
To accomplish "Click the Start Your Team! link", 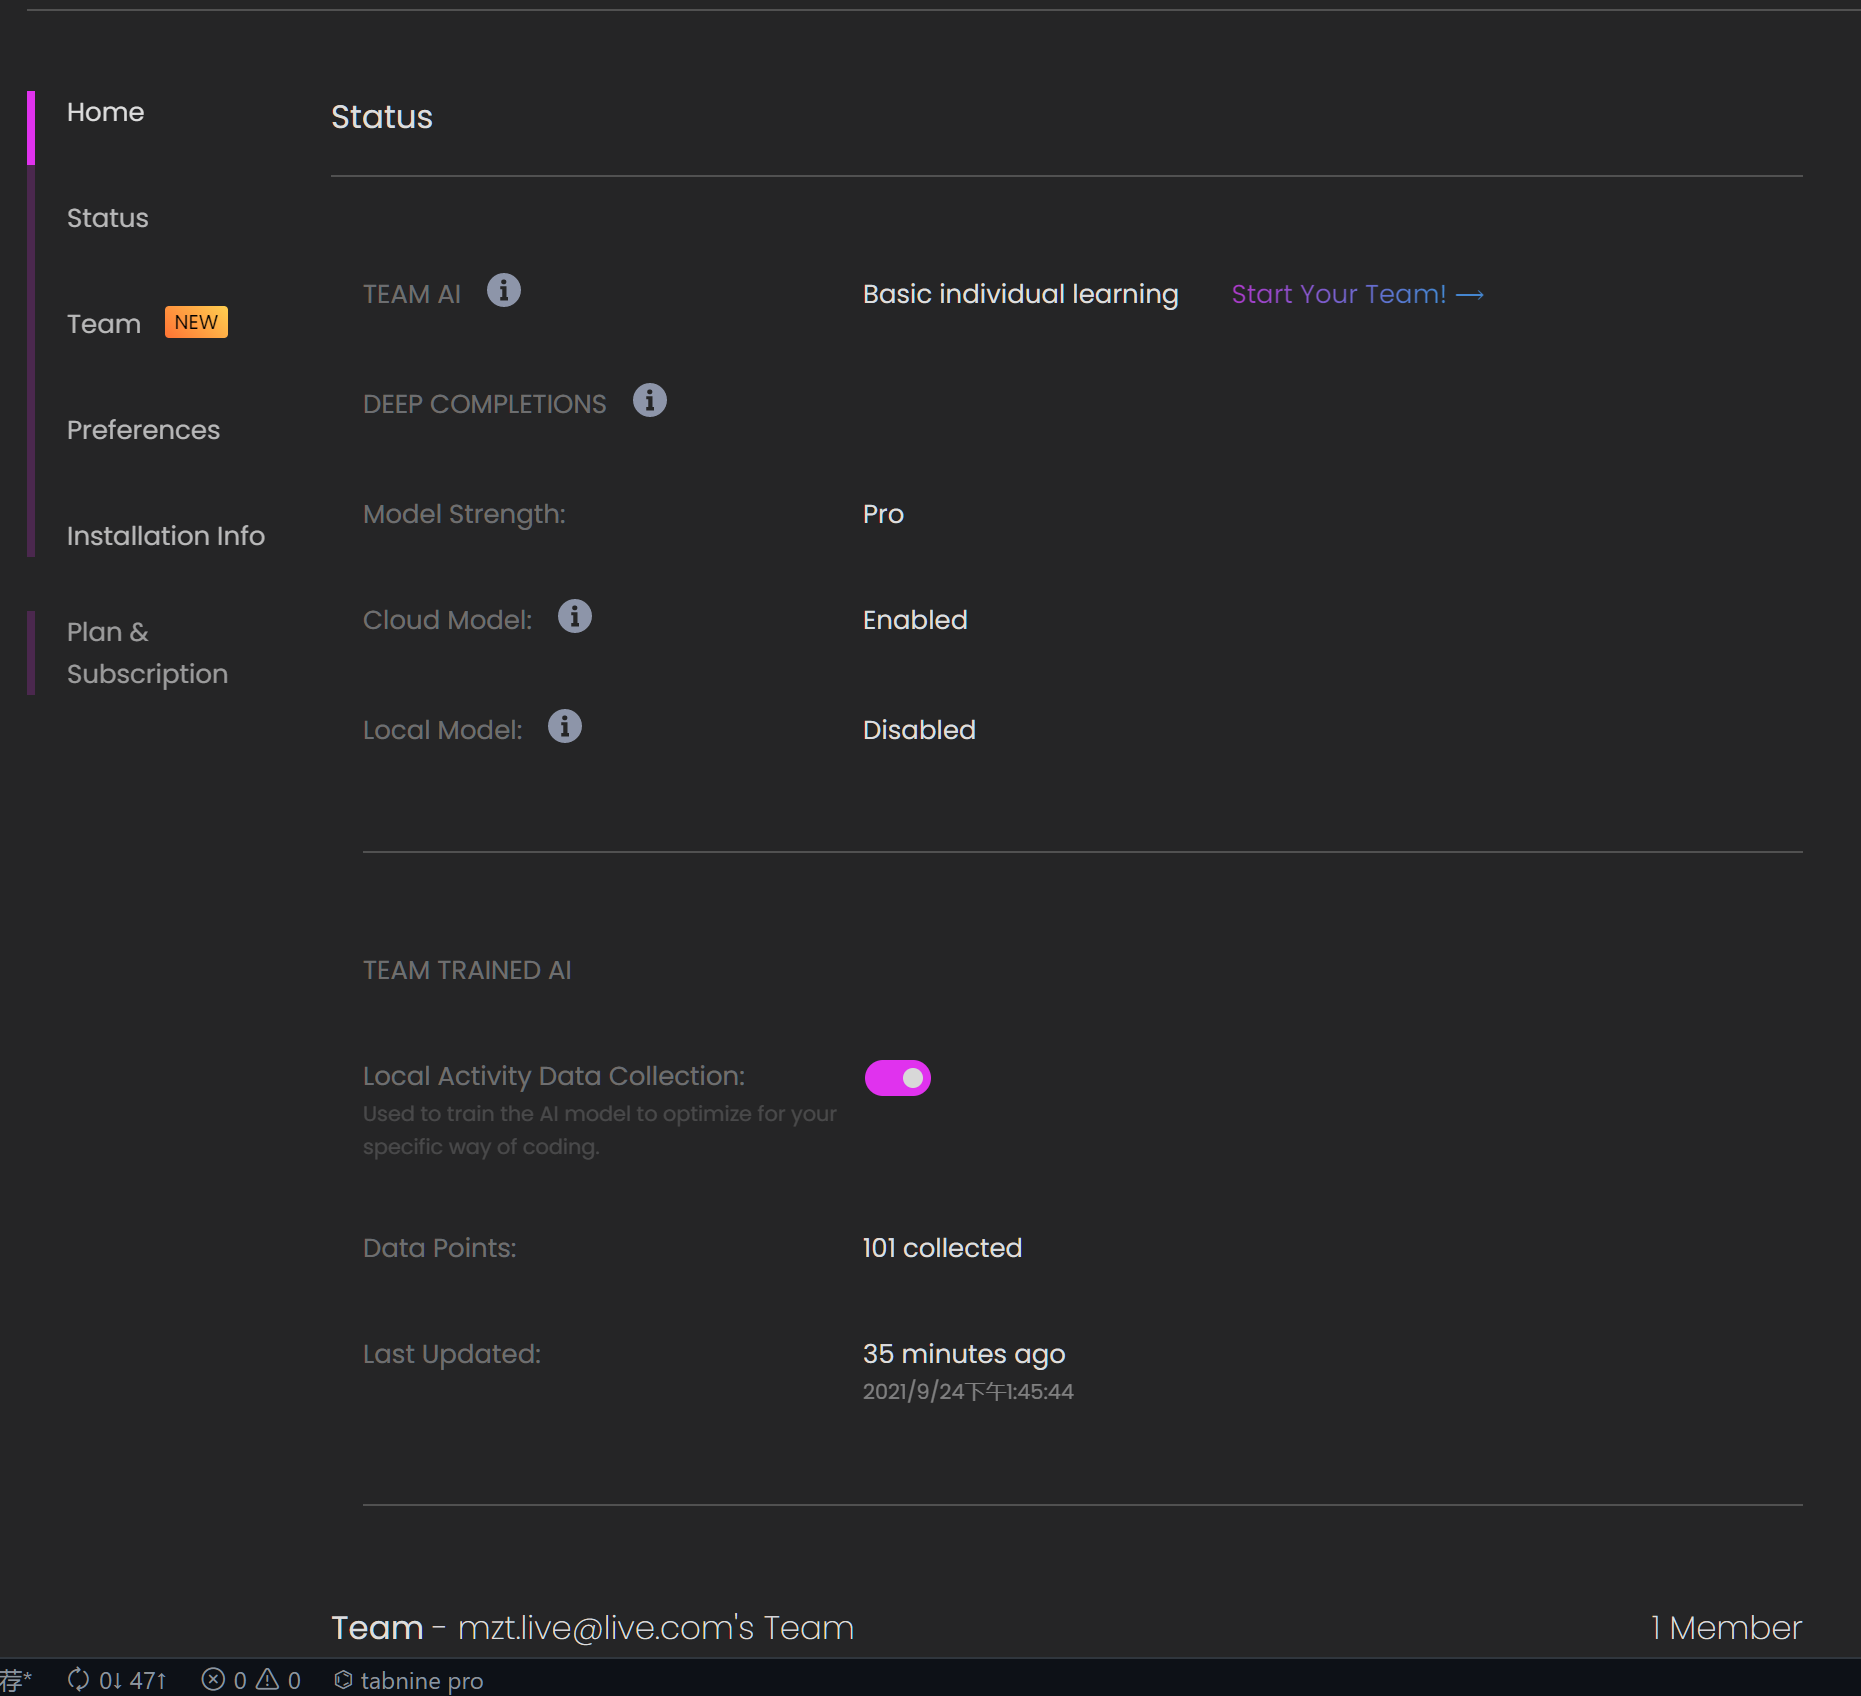I will click(1356, 294).
